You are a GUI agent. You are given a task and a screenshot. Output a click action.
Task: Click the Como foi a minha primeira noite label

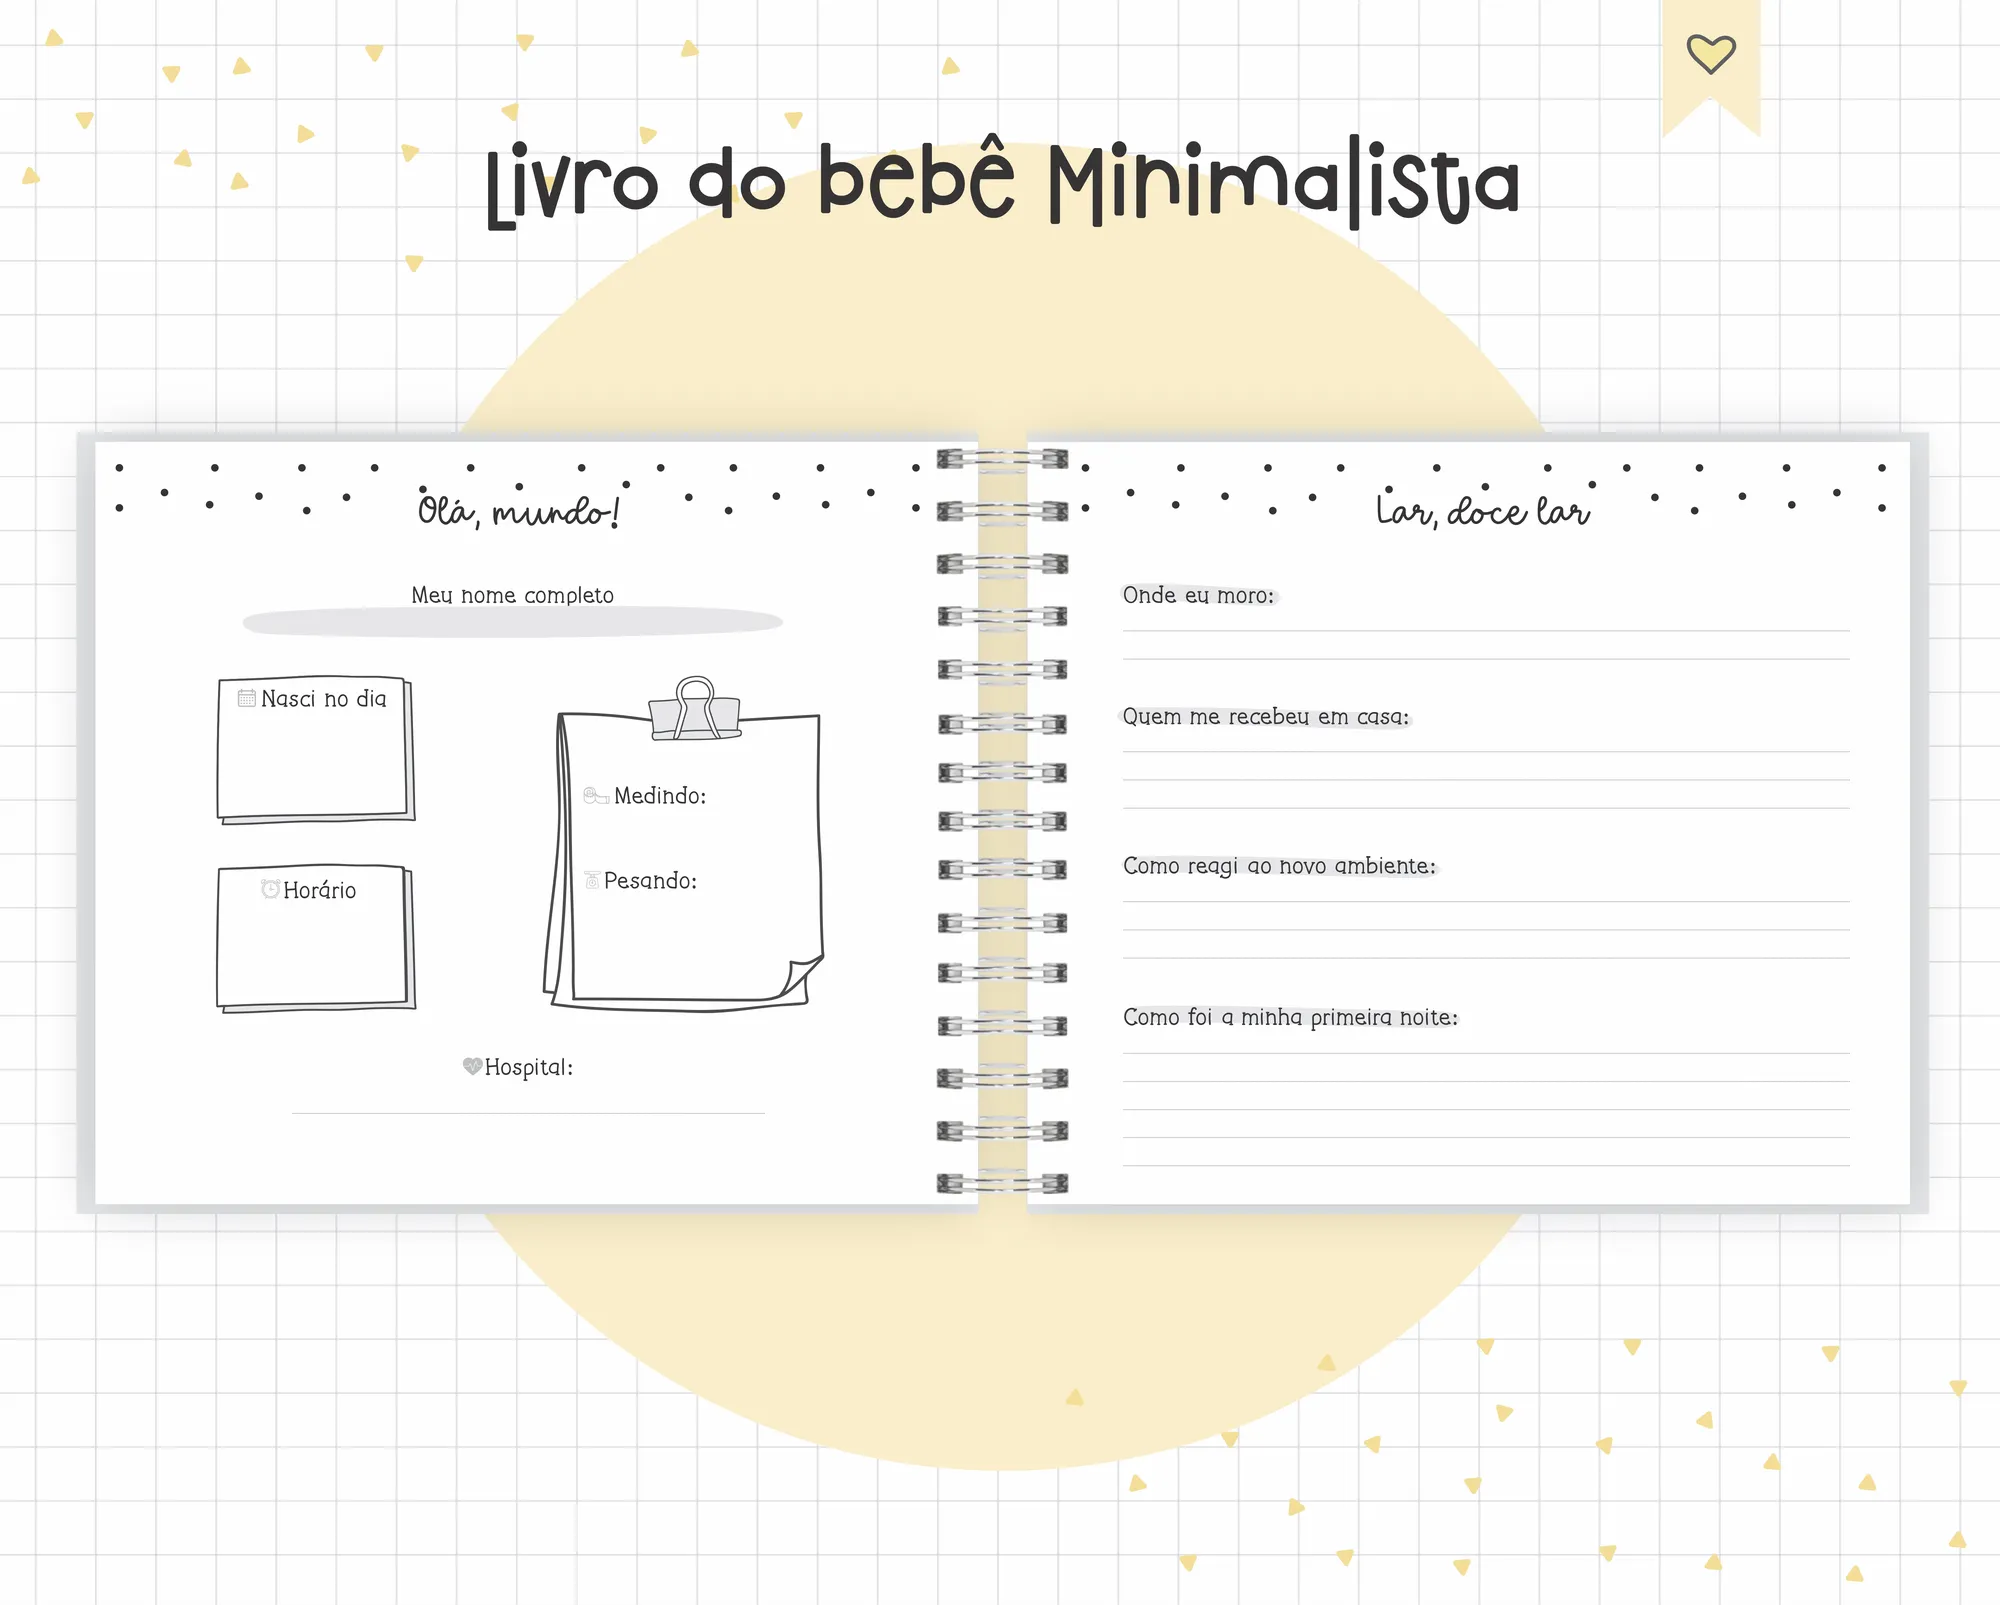point(1290,1017)
